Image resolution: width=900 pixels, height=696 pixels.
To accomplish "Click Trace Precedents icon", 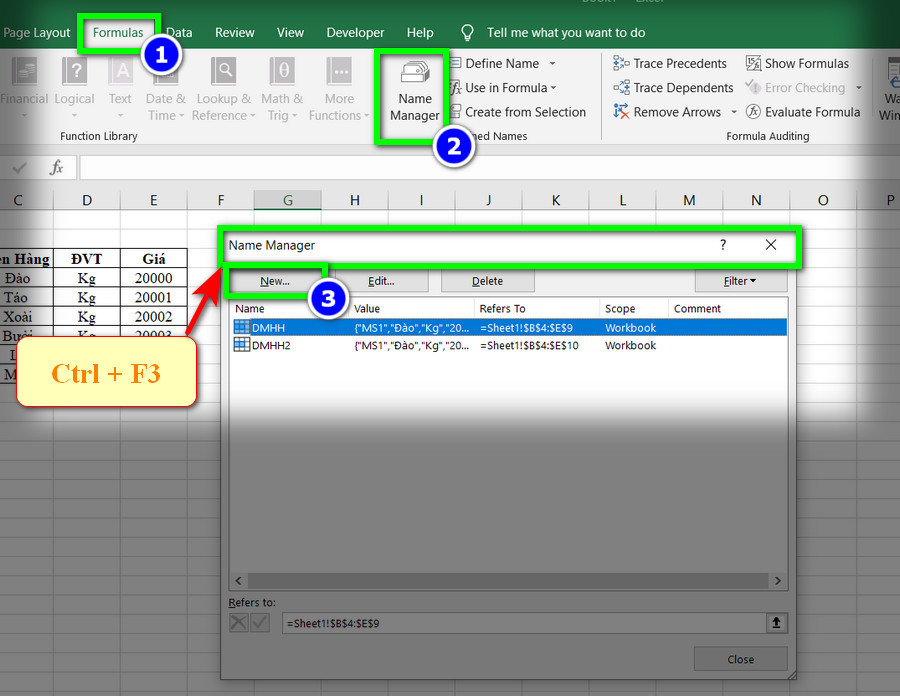I will coord(621,63).
